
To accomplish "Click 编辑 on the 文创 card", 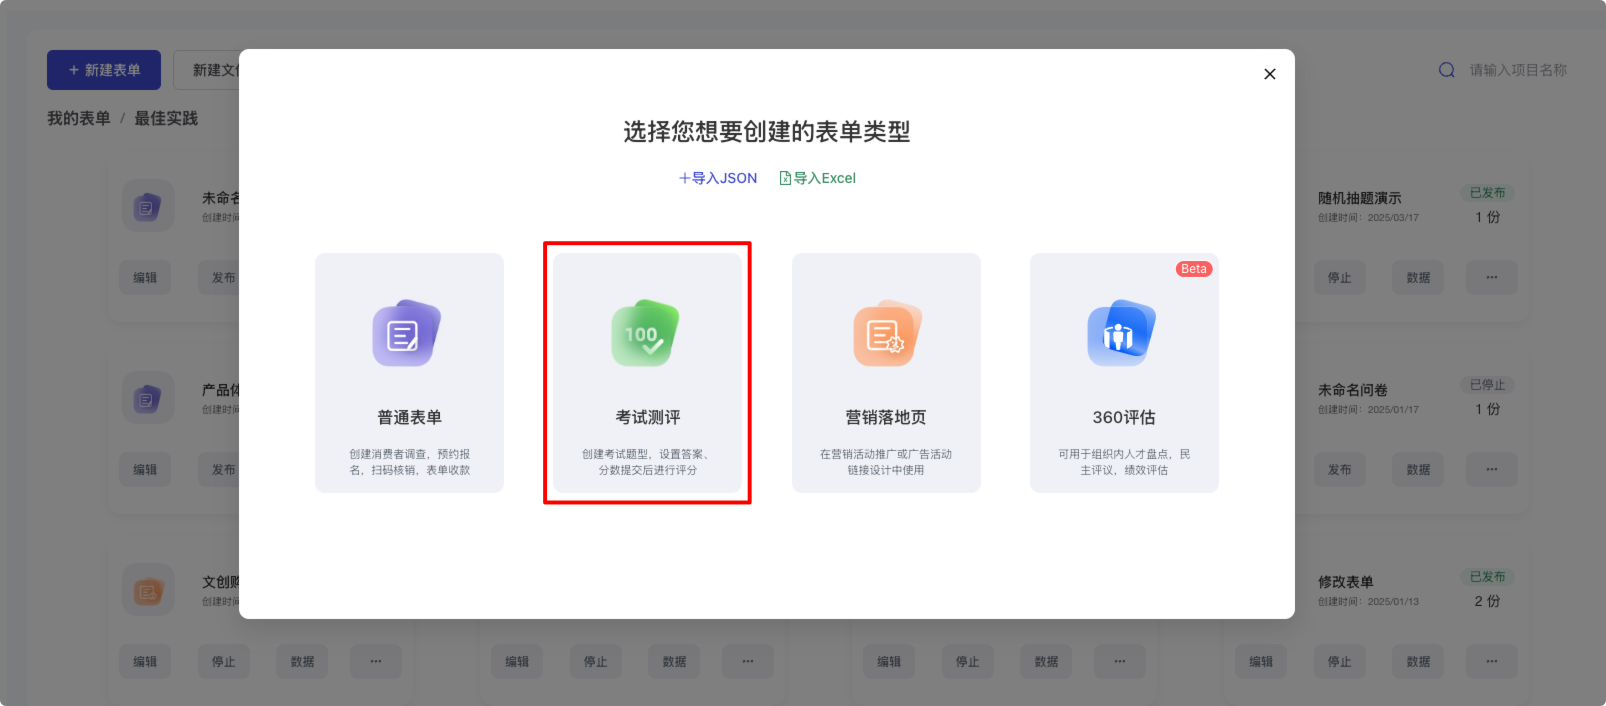I will click(x=146, y=662).
